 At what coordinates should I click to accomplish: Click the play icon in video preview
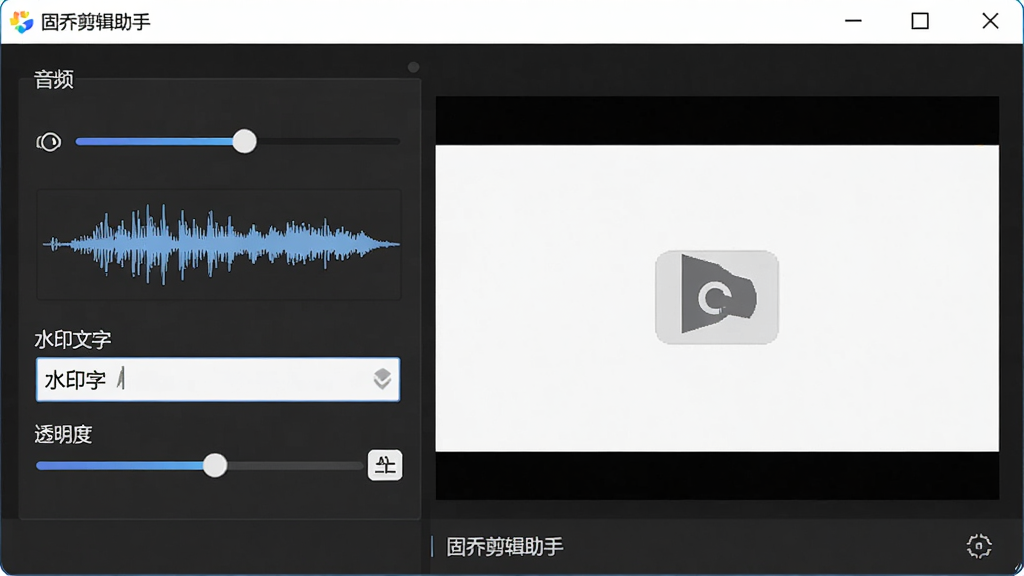click(x=717, y=297)
